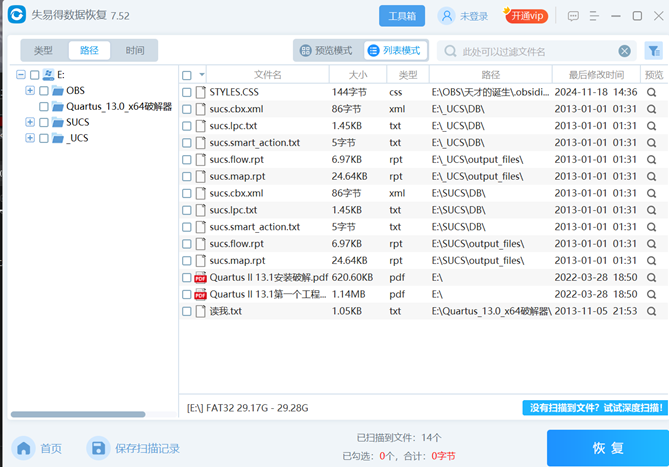Check the 读我.txt file checkbox

pos(186,311)
